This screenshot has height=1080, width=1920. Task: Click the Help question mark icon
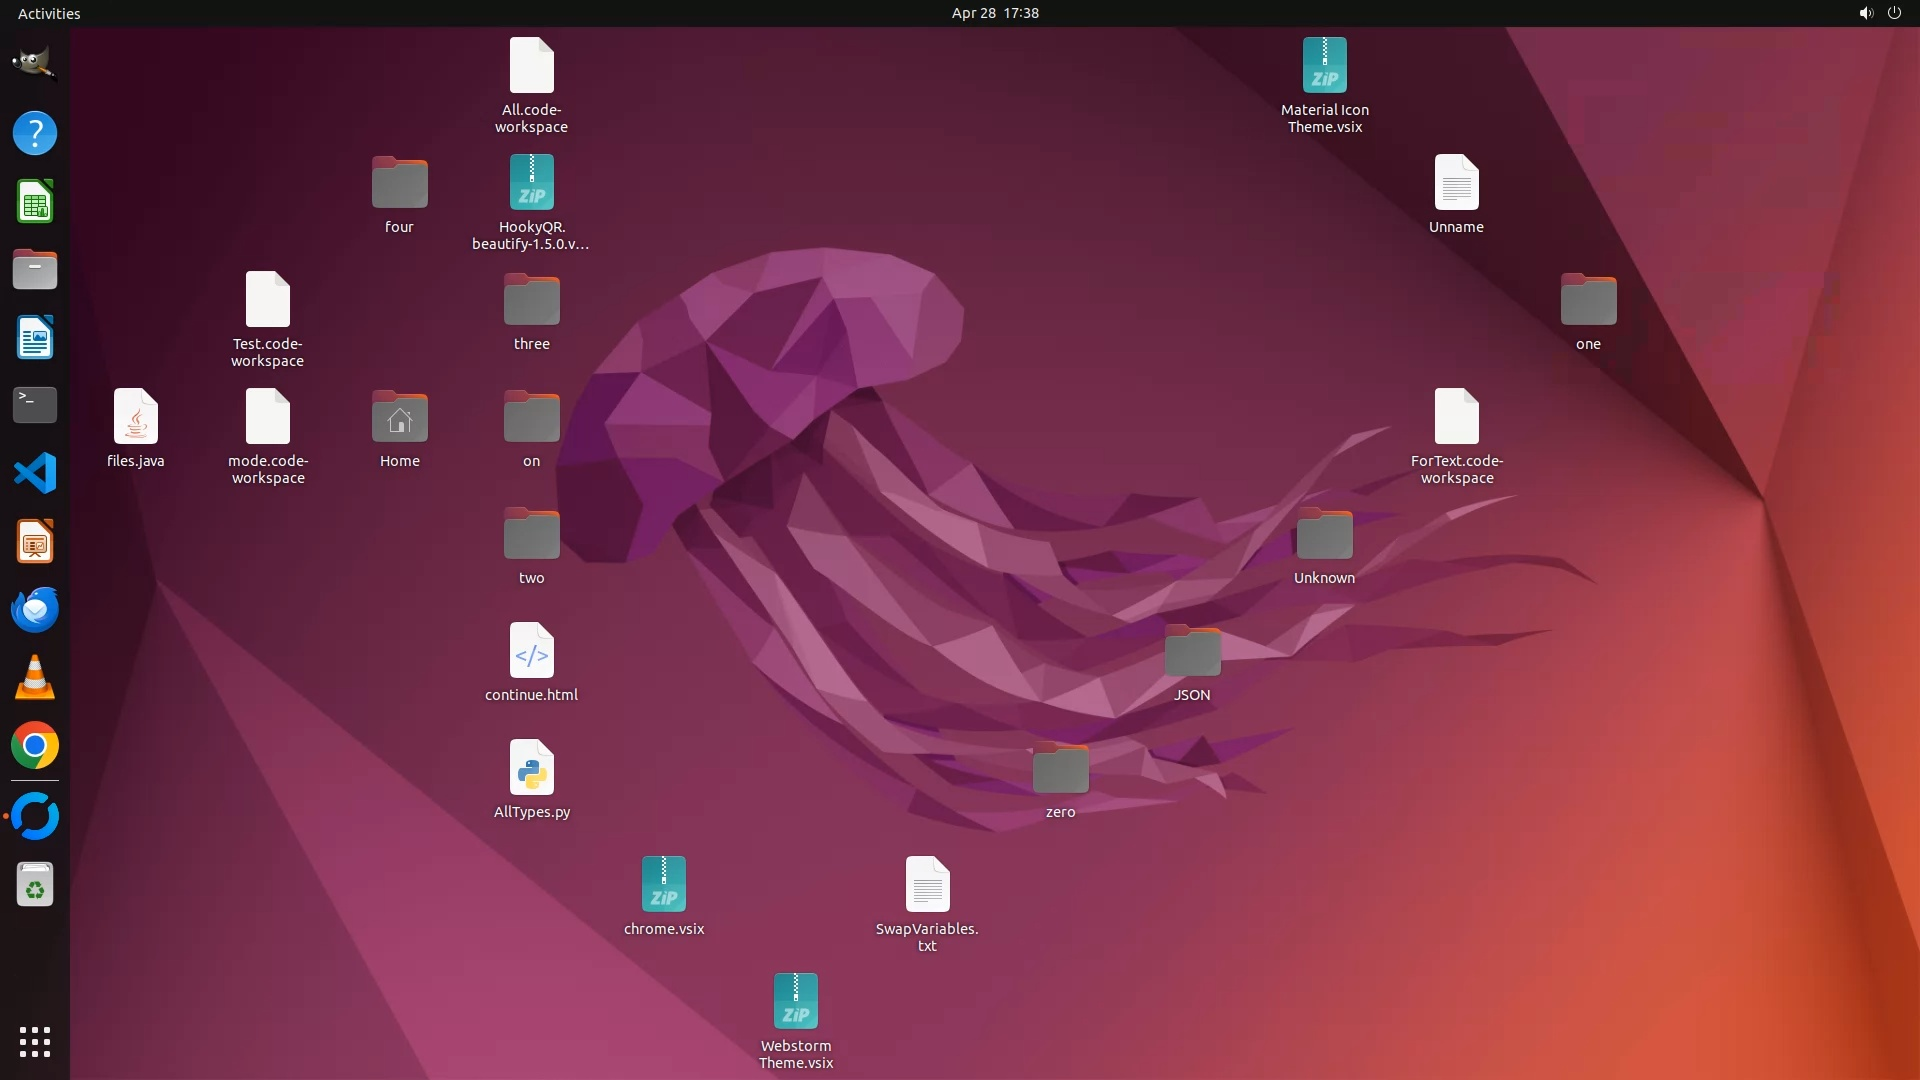35,133
